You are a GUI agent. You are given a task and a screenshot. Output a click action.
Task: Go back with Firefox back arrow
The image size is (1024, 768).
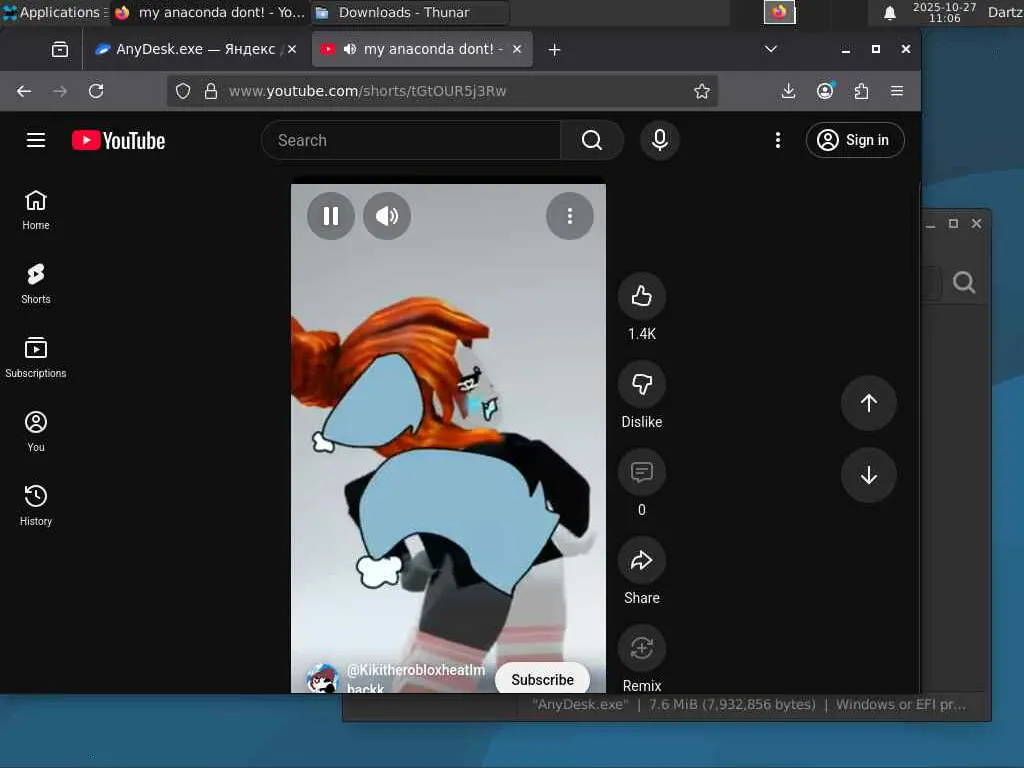tap(24, 91)
